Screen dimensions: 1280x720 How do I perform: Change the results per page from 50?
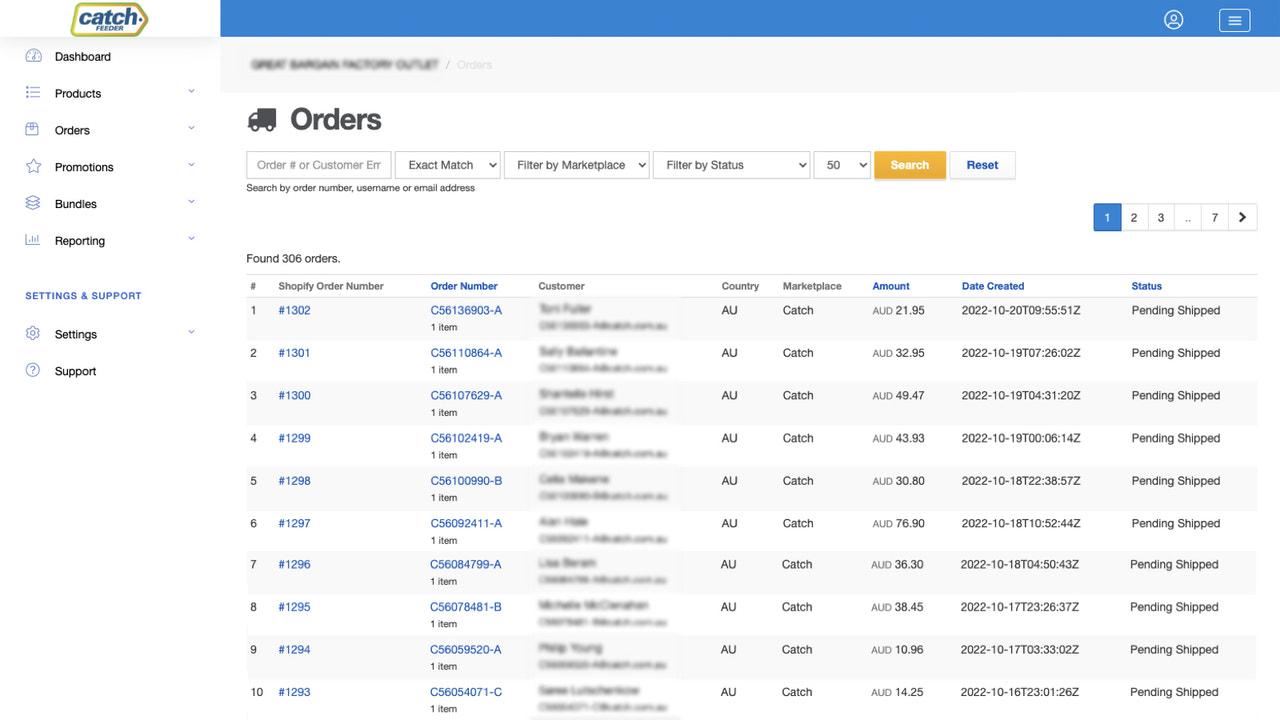pyautogui.click(x=842, y=164)
